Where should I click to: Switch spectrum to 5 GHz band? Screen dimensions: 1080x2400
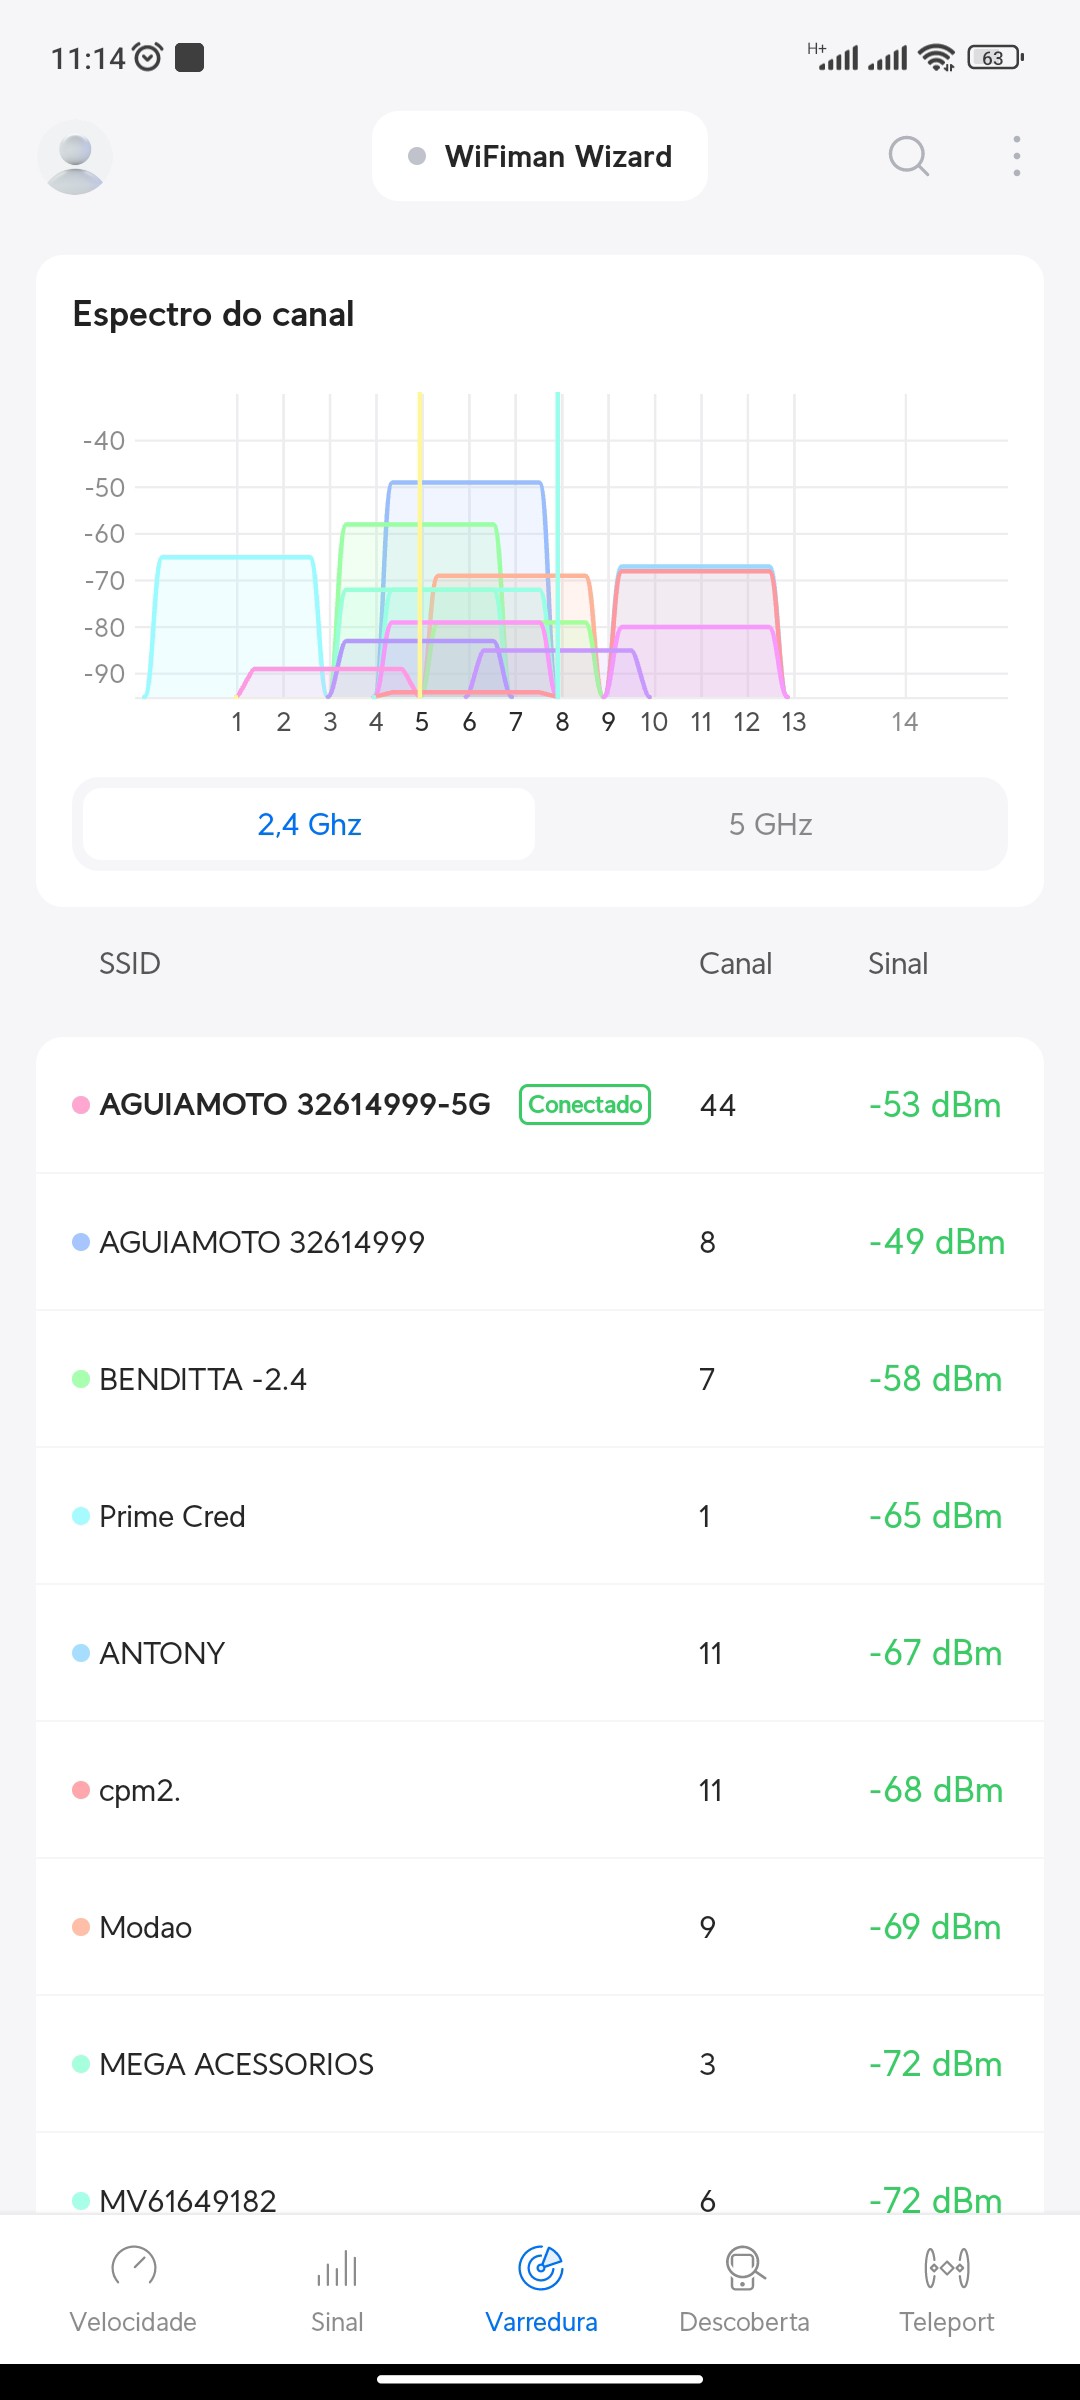[770, 824]
